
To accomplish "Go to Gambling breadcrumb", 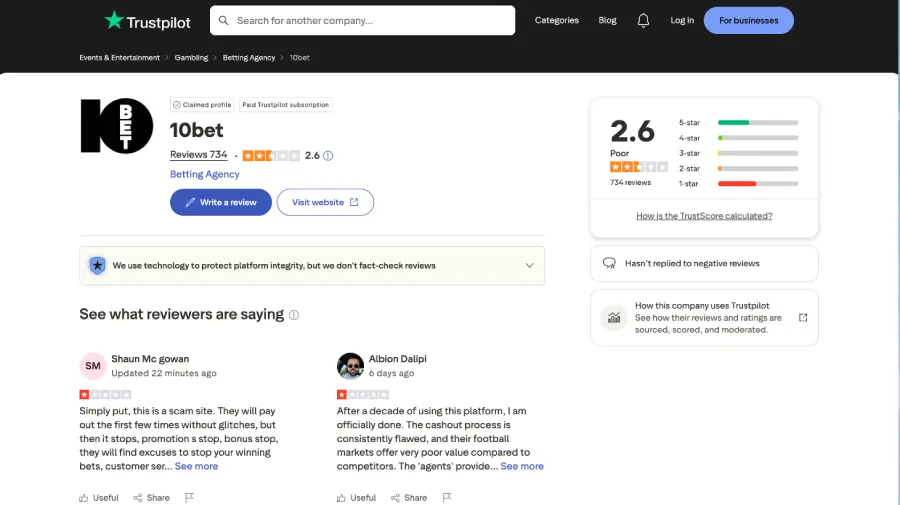I will click(x=191, y=57).
